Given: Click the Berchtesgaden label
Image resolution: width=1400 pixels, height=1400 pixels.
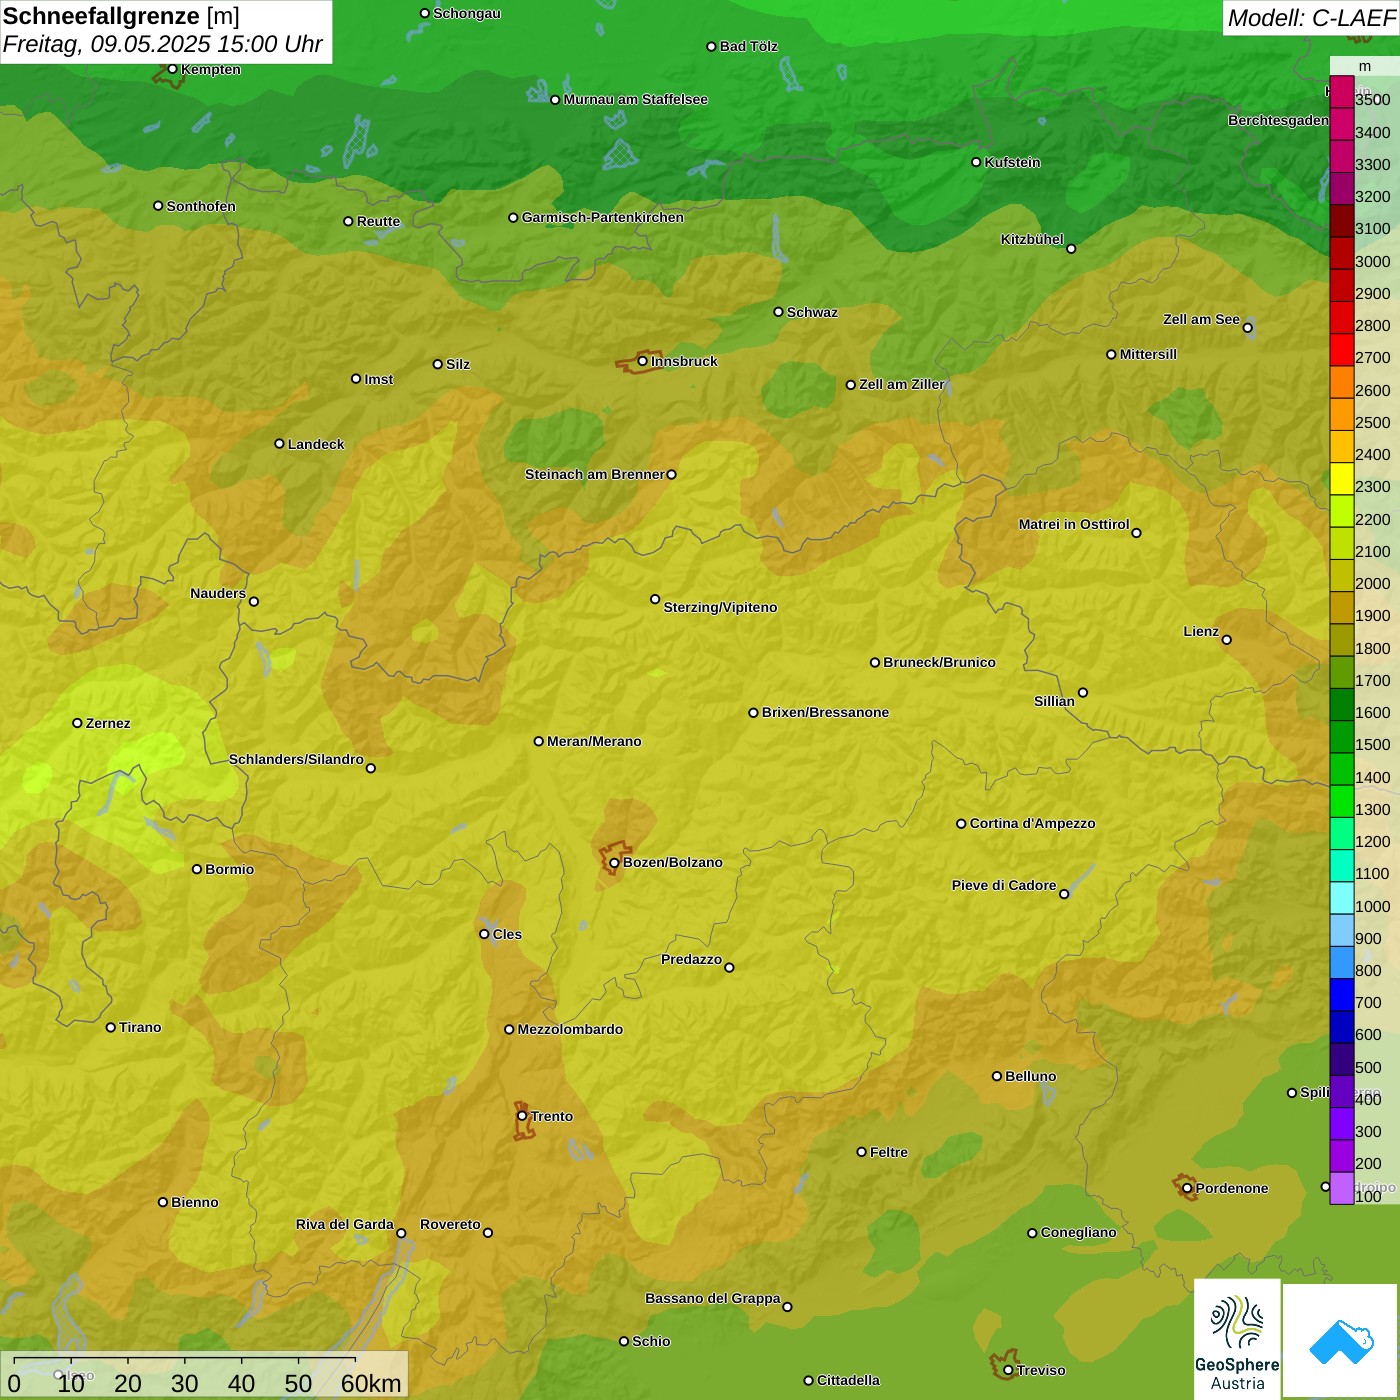Looking at the screenshot, I should [x=1278, y=120].
